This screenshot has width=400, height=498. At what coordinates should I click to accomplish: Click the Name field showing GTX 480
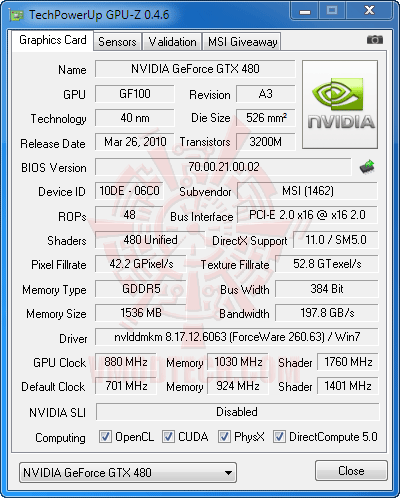(x=195, y=69)
